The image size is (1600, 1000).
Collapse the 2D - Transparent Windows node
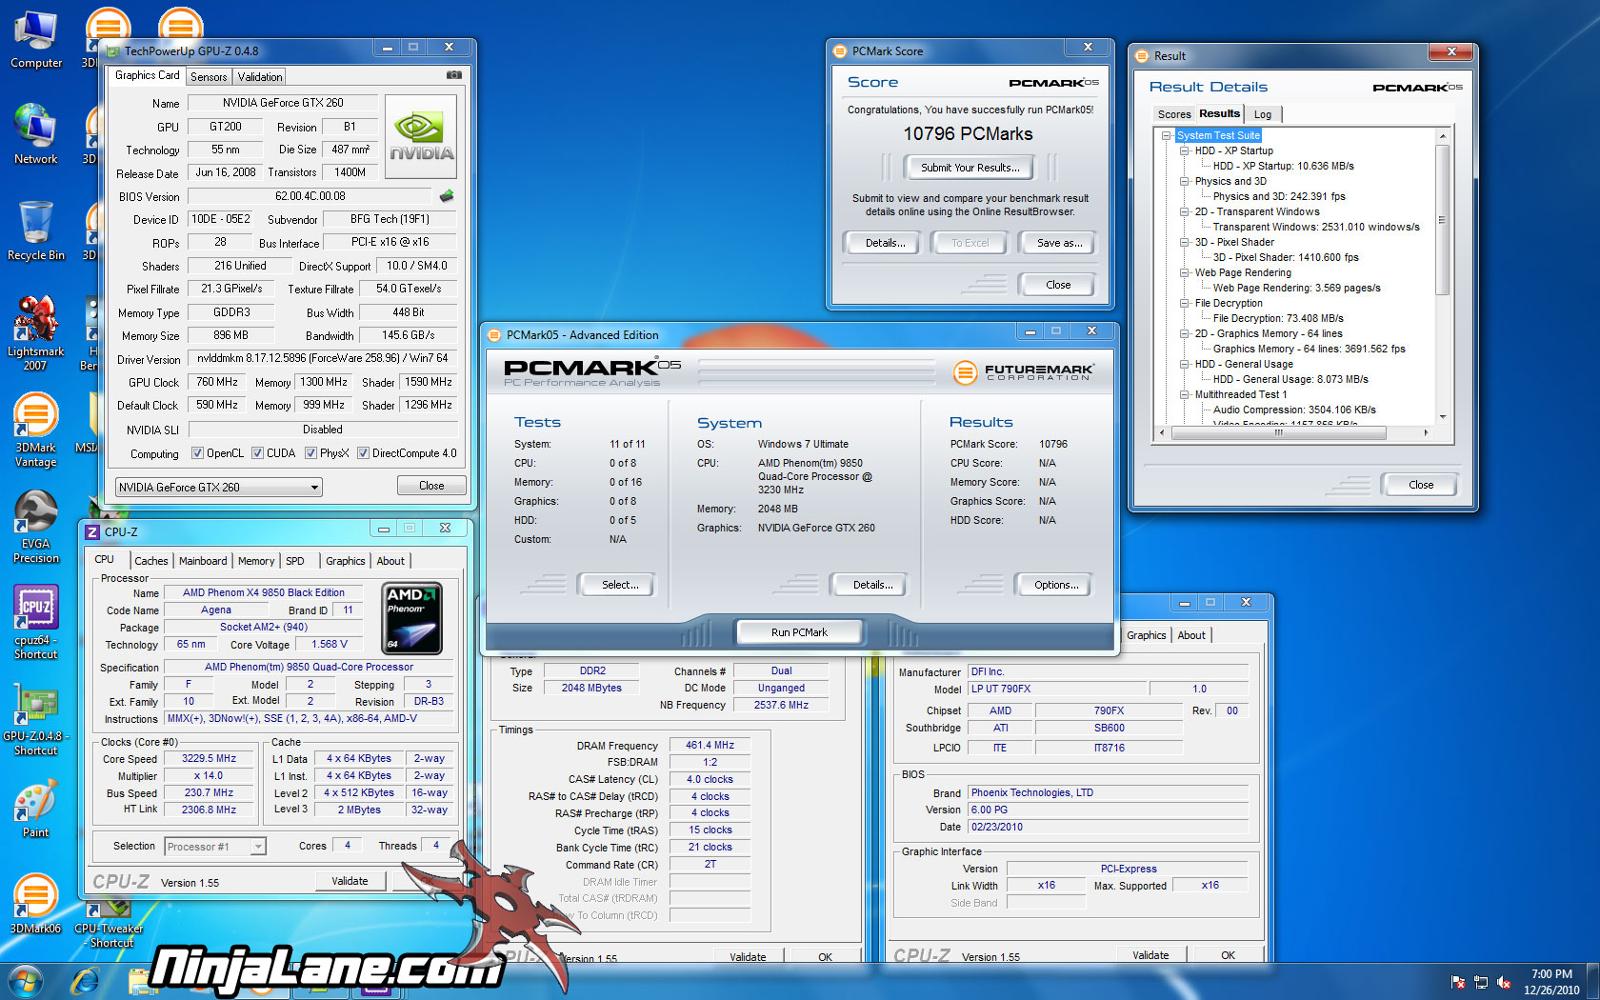(1184, 212)
